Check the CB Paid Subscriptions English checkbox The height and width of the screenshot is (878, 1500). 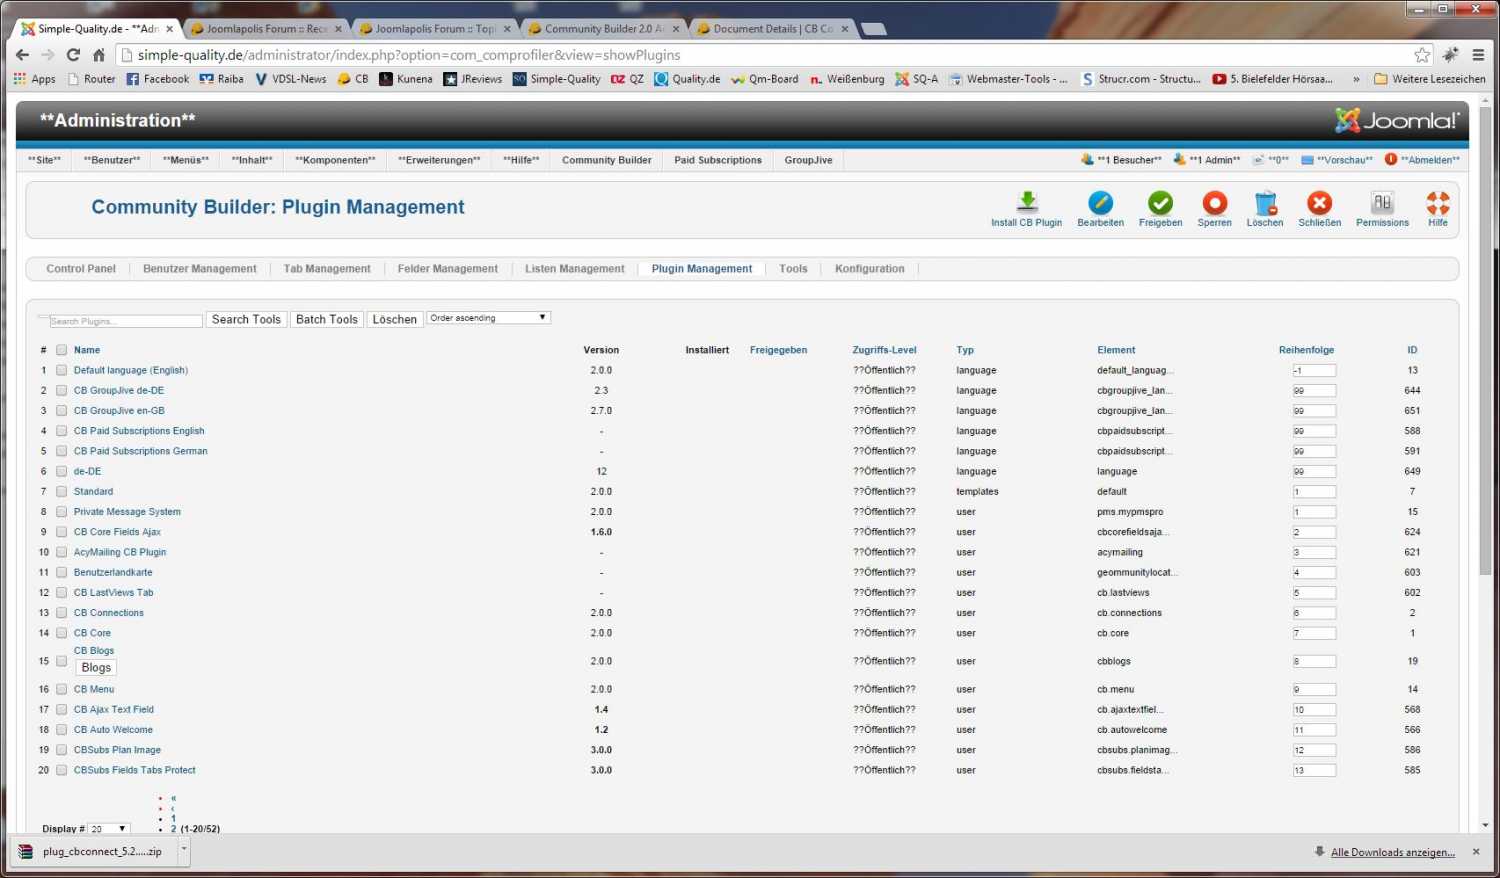pos(62,431)
